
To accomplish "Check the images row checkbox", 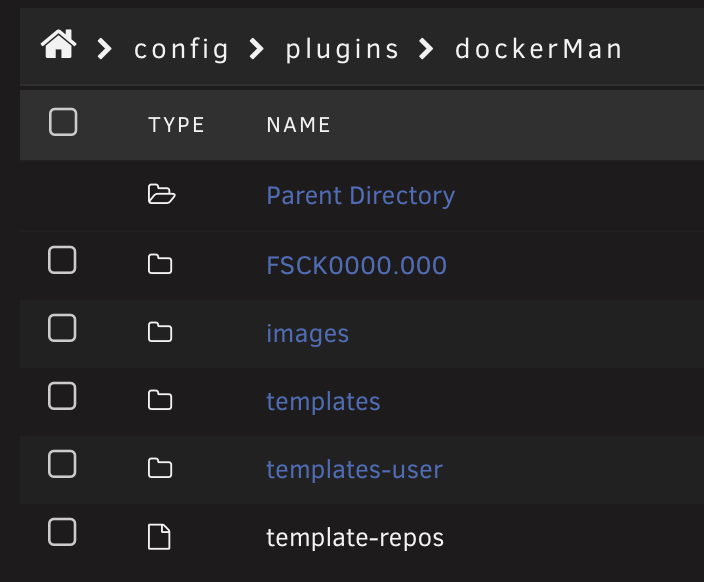I will click(x=62, y=328).
